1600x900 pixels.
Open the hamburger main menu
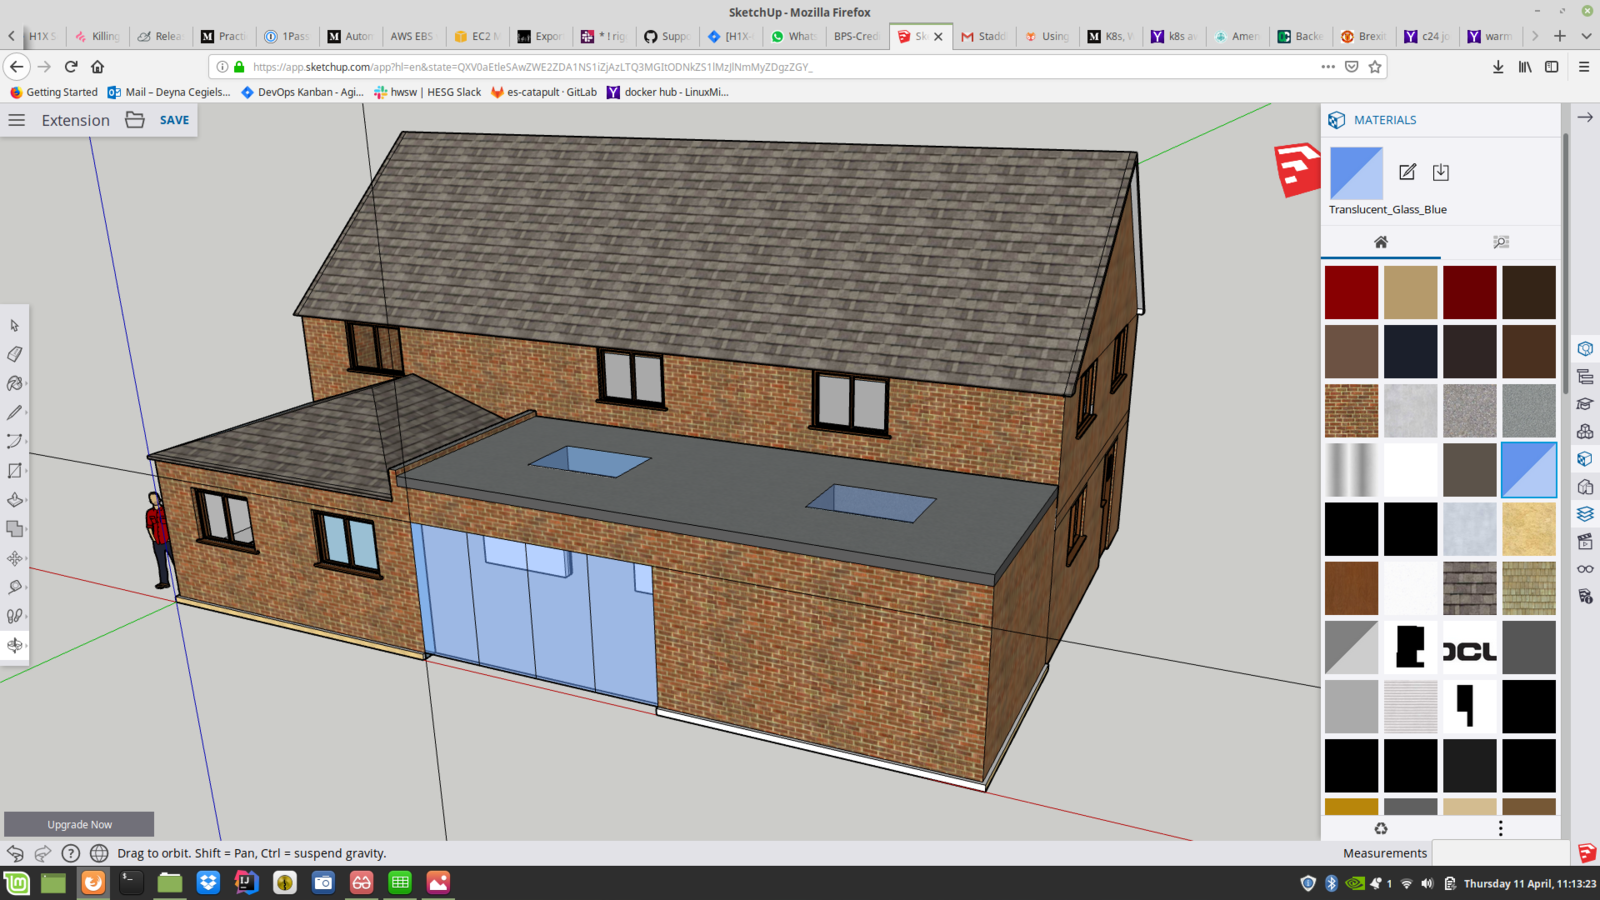click(x=17, y=120)
